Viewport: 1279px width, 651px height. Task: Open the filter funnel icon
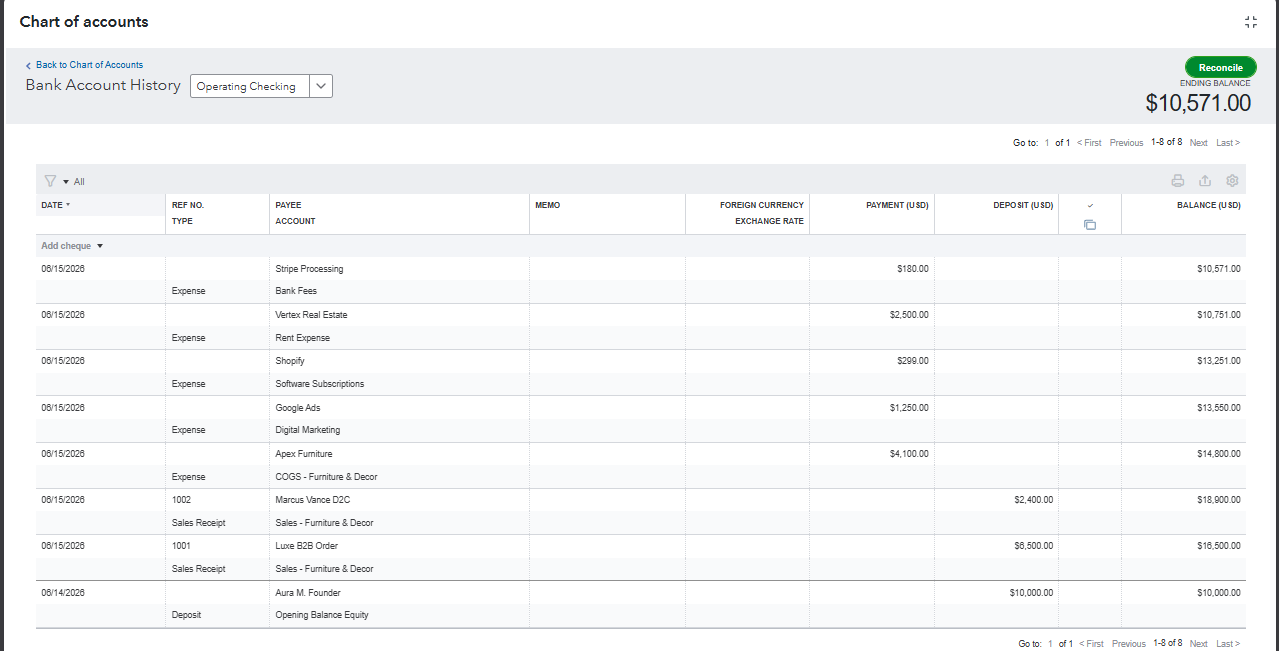coord(50,181)
